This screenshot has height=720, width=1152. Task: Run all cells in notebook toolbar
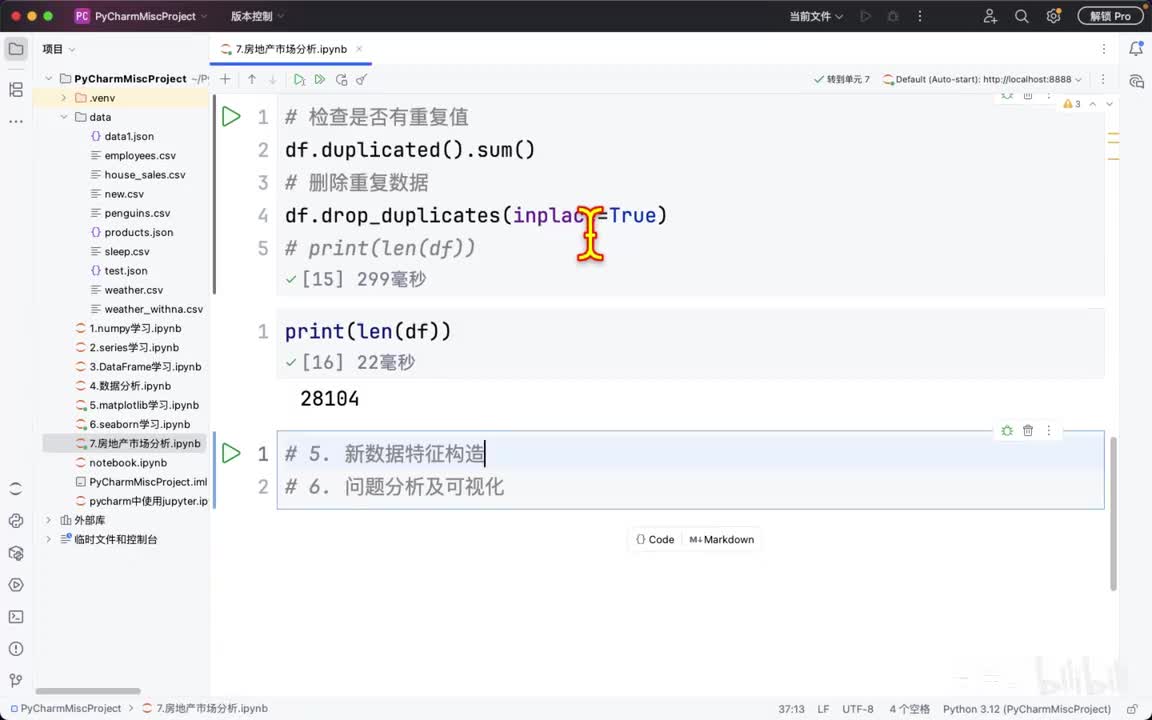tap(320, 79)
